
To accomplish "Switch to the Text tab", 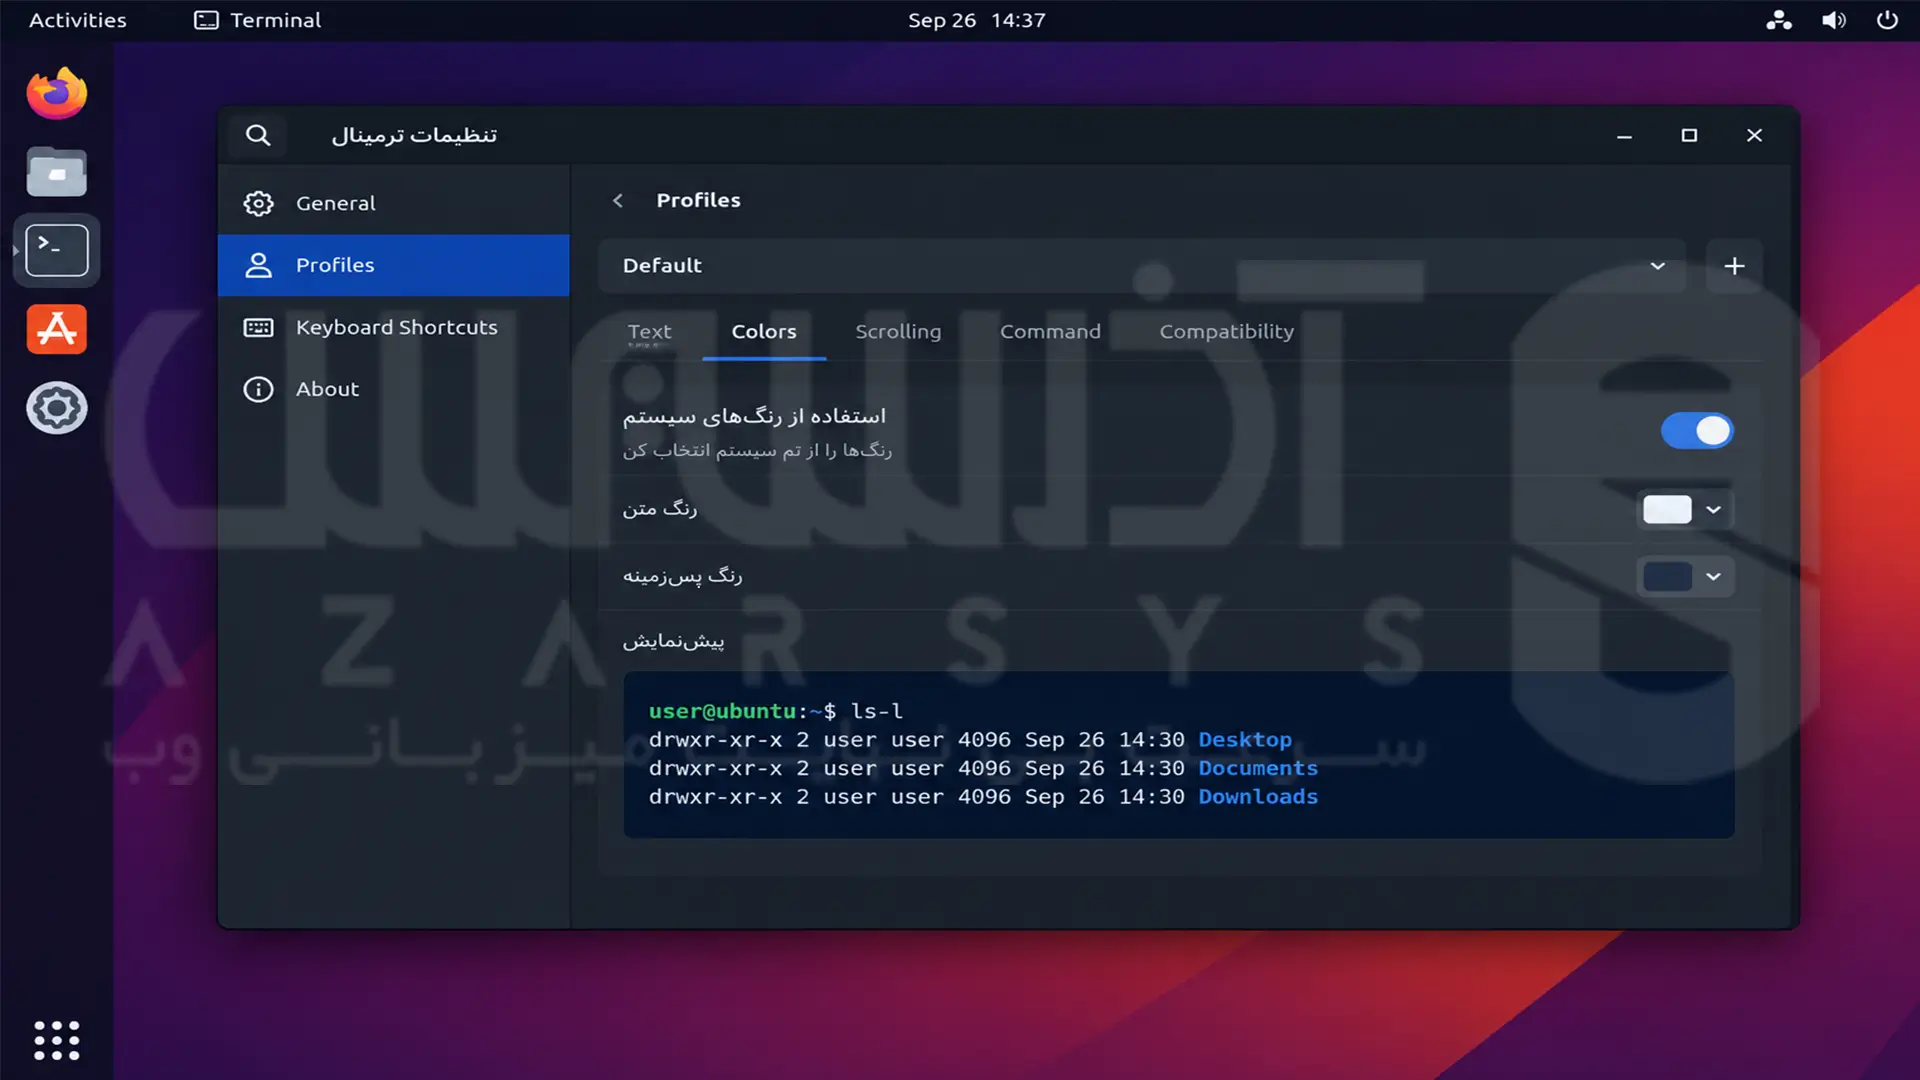I will 649,332.
